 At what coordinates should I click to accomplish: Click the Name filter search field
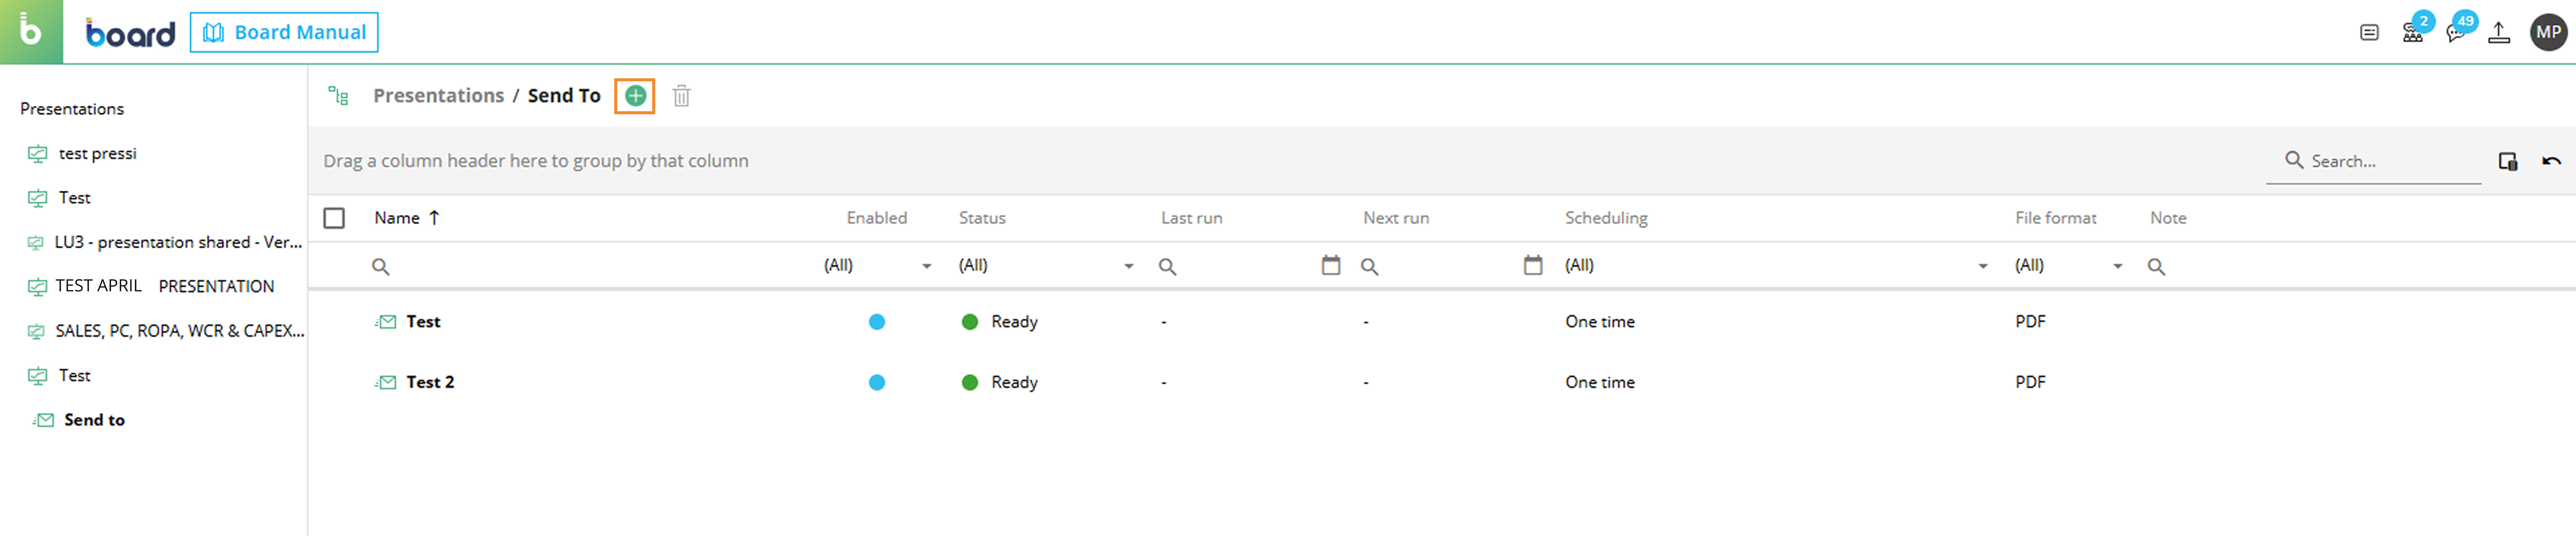point(590,266)
